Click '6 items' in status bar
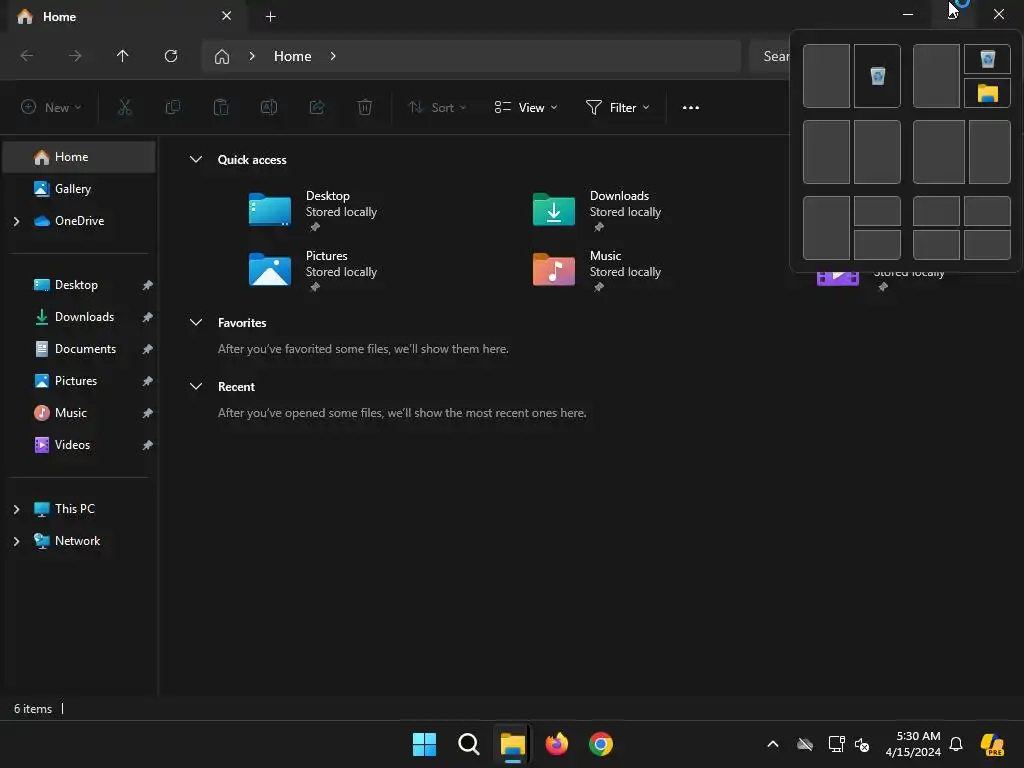The width and height of the screenshot is (1024, 768). [33, 709]
